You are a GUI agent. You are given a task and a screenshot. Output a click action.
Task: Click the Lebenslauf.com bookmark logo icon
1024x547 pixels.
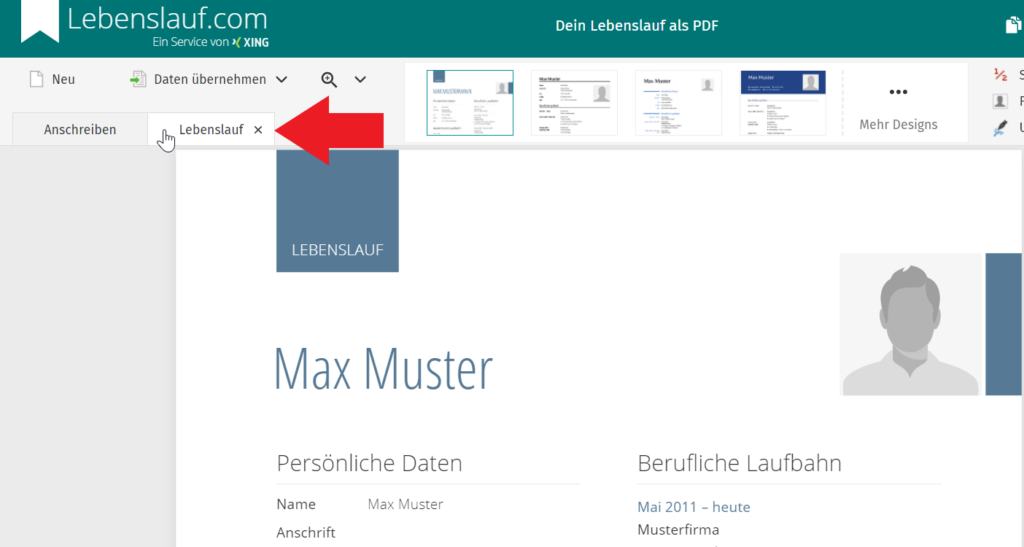pyautogui.click(x=40, y=22)
